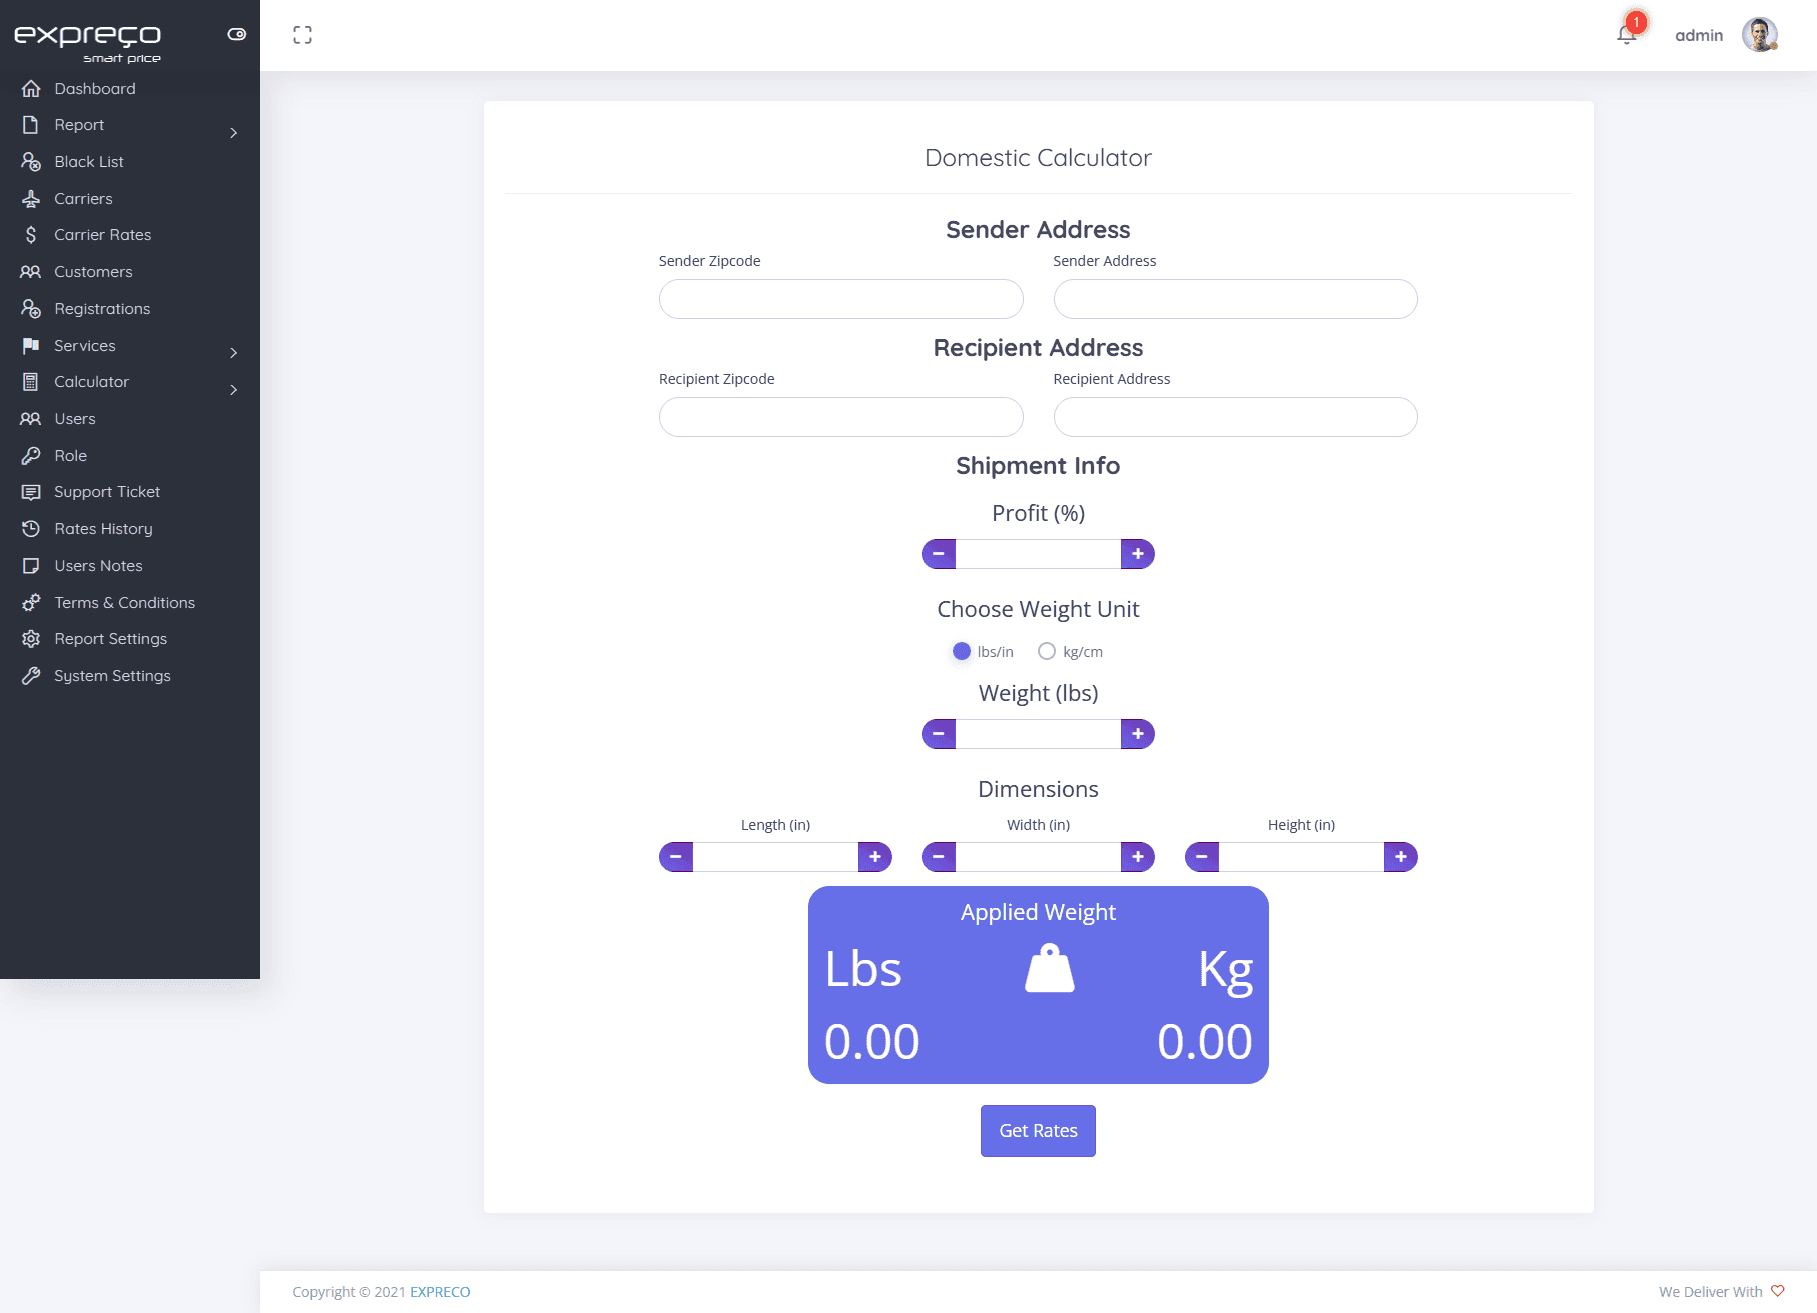Click the Get Rates button

(1038, 1131)
